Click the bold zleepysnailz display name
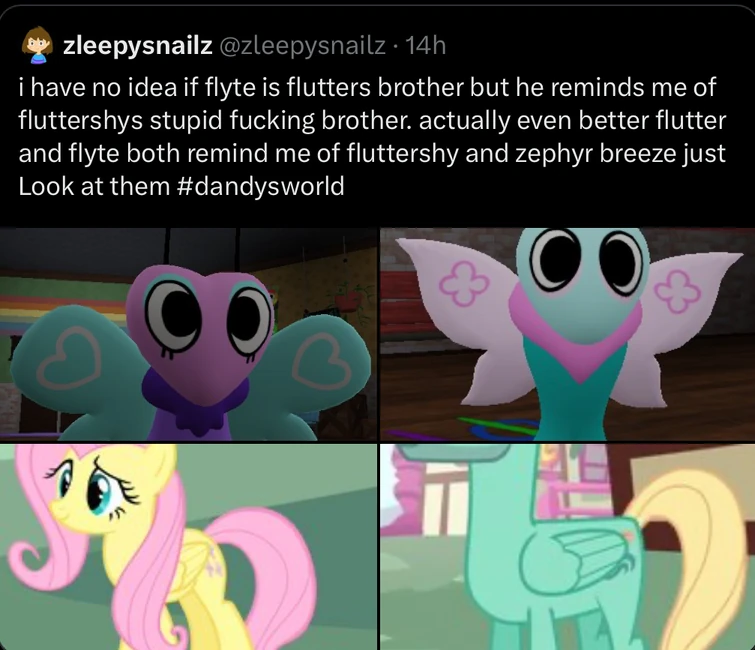The height and width of the screenshot is (650, 755). point(138,46)
